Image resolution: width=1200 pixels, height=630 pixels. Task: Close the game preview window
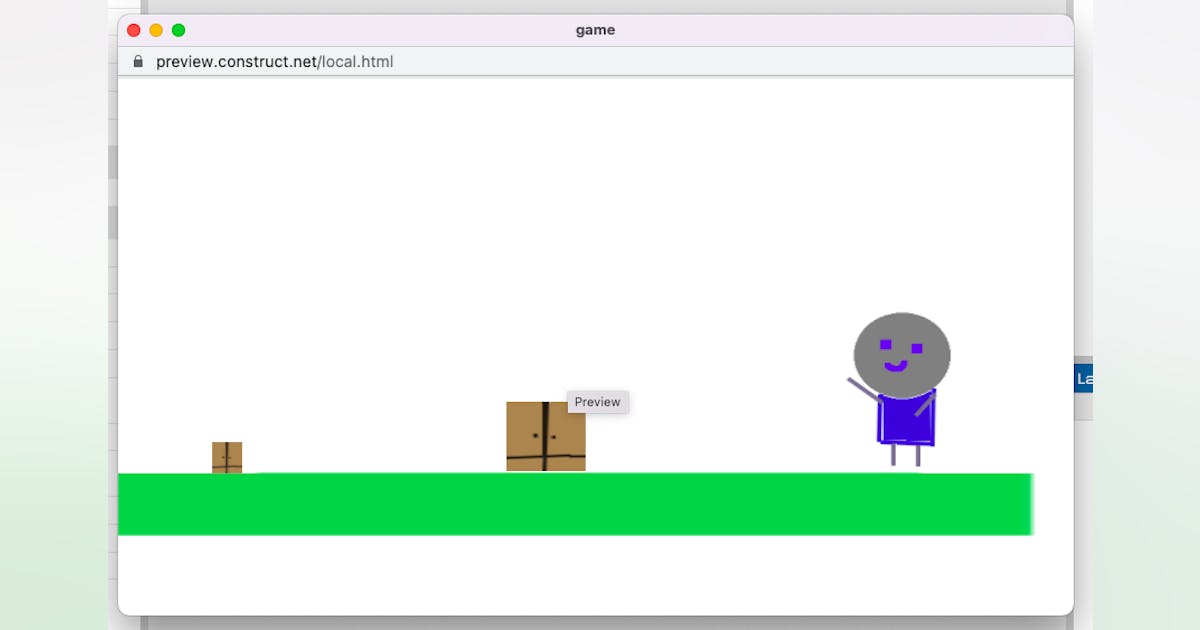[134, 30]
